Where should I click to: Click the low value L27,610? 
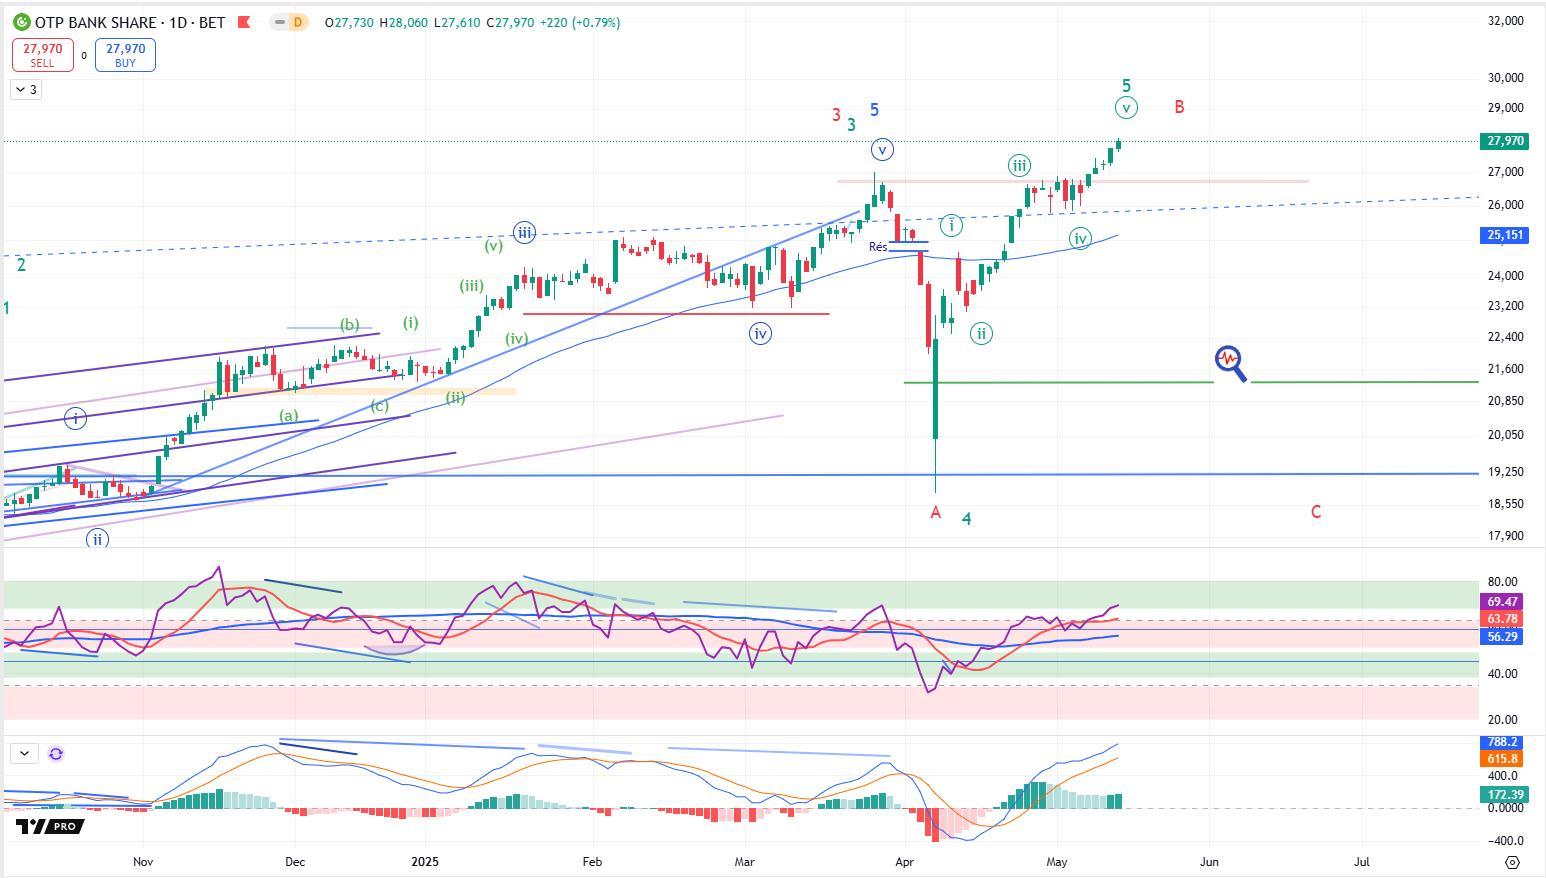tap(457, 22)
